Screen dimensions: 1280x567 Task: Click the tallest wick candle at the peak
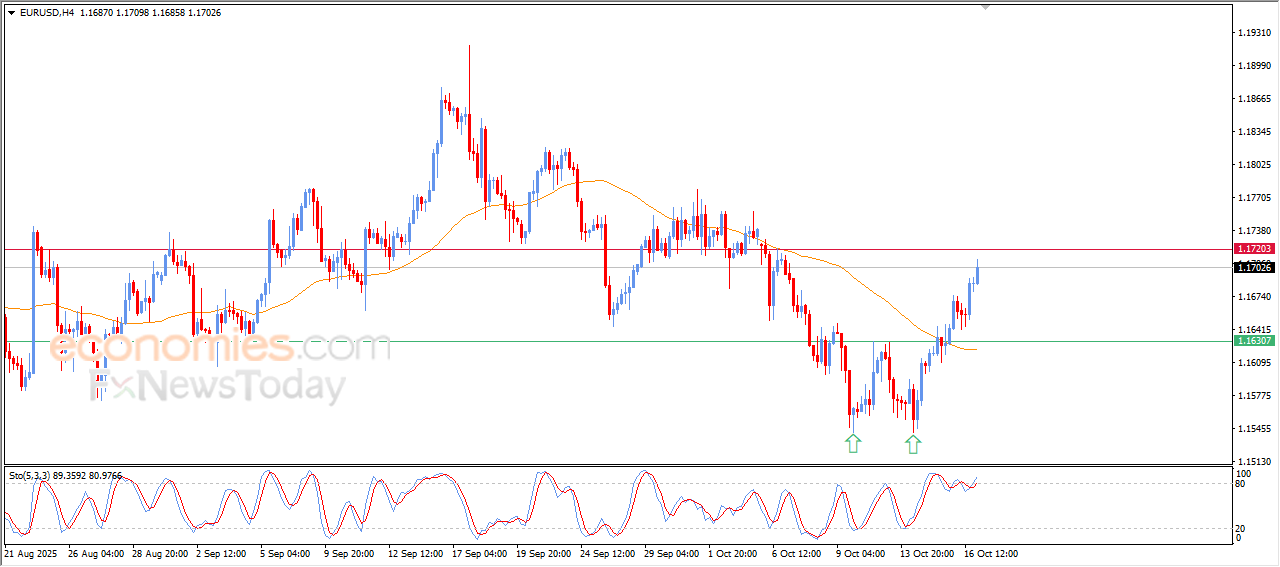[469, 100]
